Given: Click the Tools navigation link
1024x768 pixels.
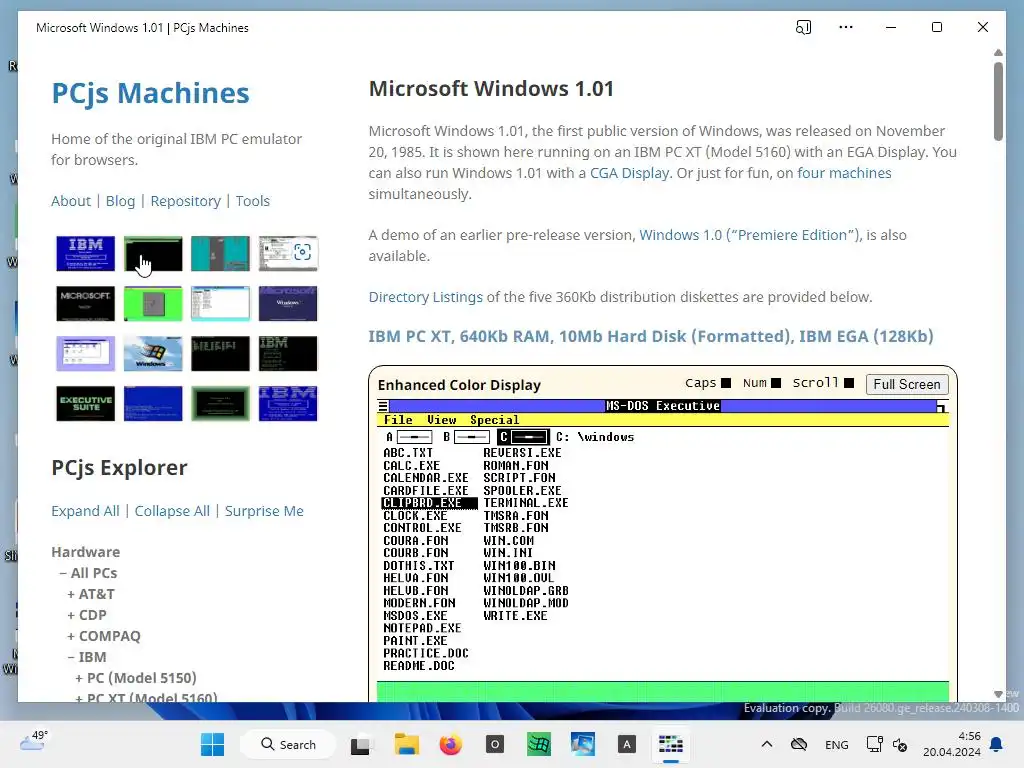Looking at the screenshot, I should click(x=253, y=201).
